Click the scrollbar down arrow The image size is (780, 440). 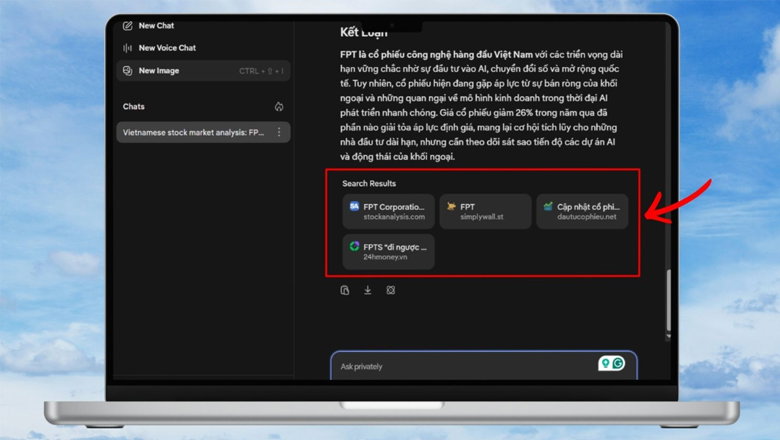[668, 337]
